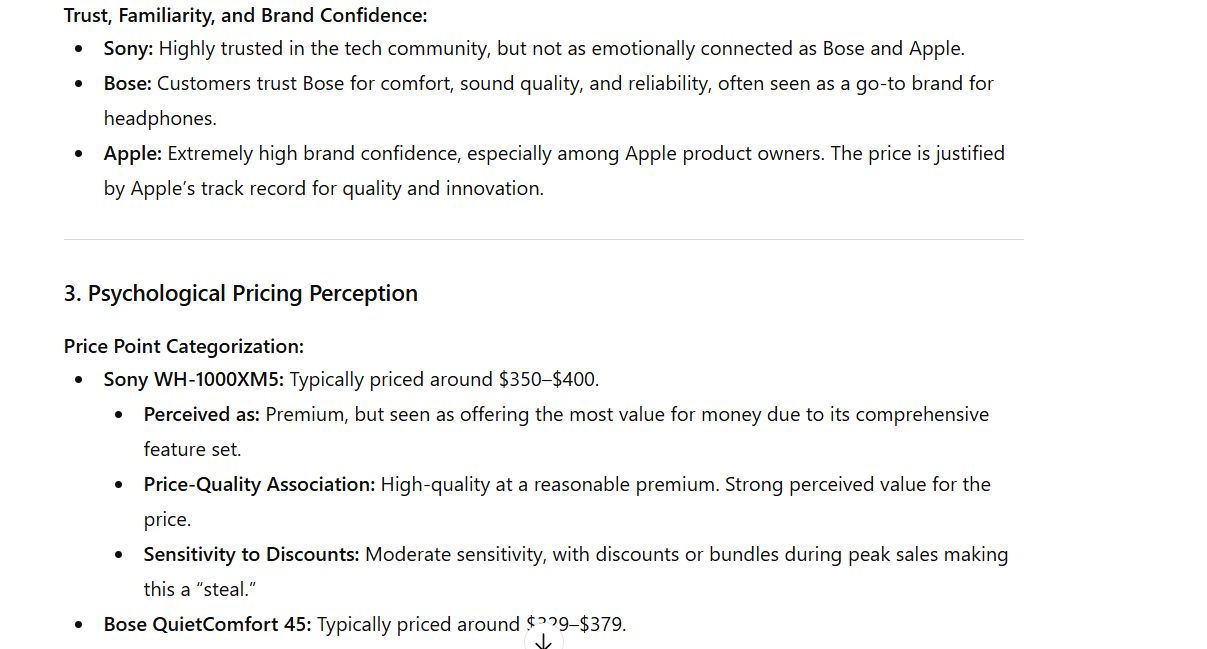Click the 'feature set.' text line
The image size is (1207, 649).
pyautogui.click(x=192, y=449)
